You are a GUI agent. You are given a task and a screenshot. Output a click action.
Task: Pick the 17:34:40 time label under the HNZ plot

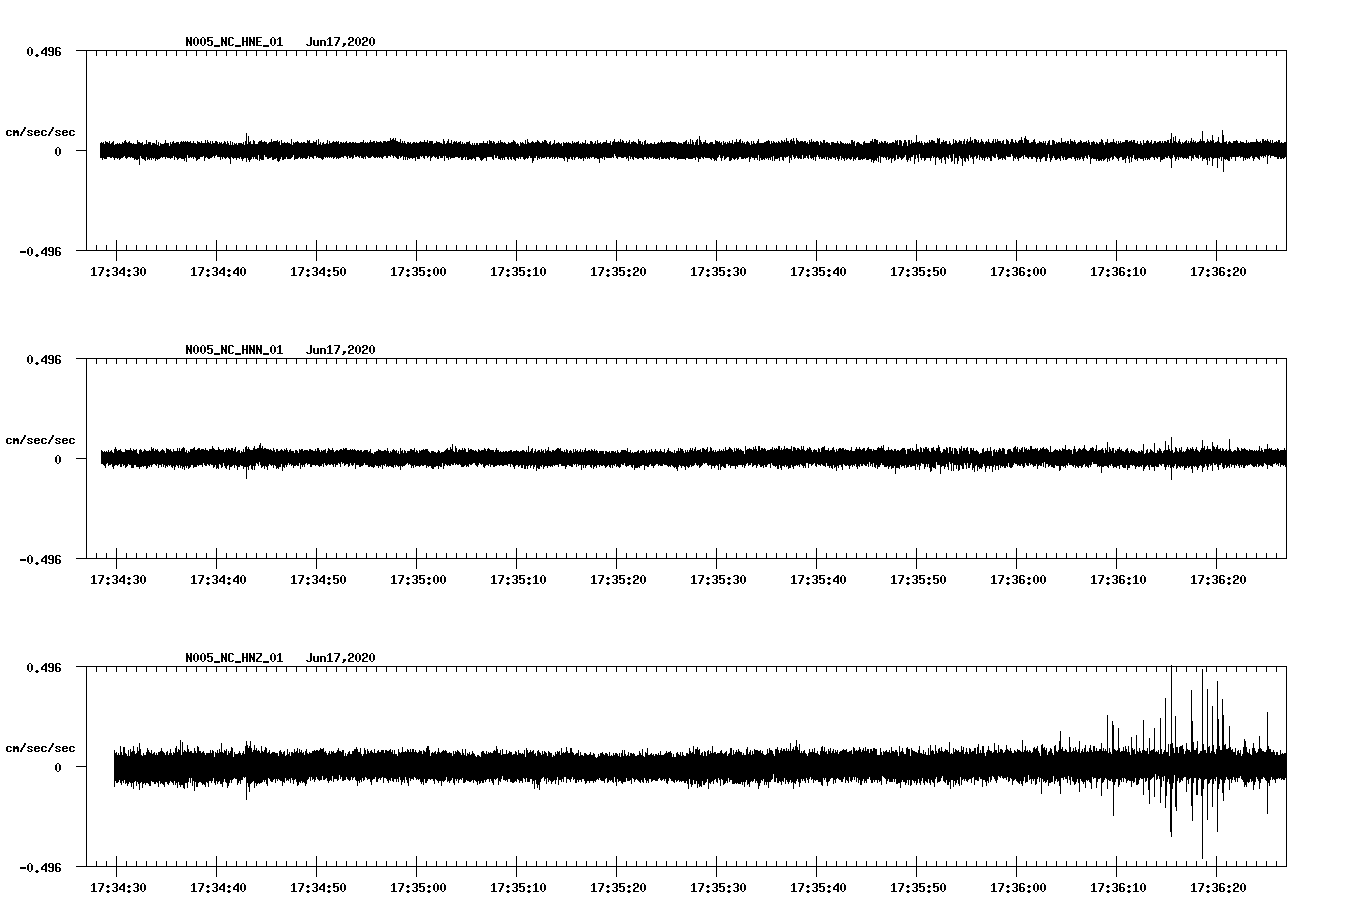(218, 887)
